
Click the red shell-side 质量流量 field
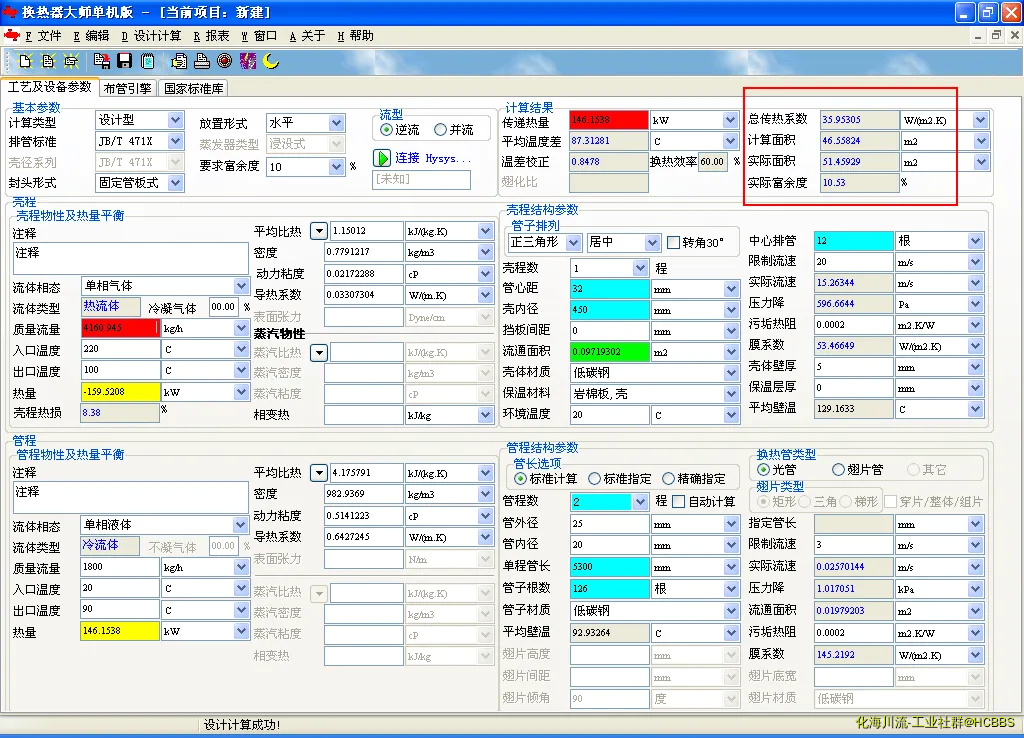(x=120, y=328)
